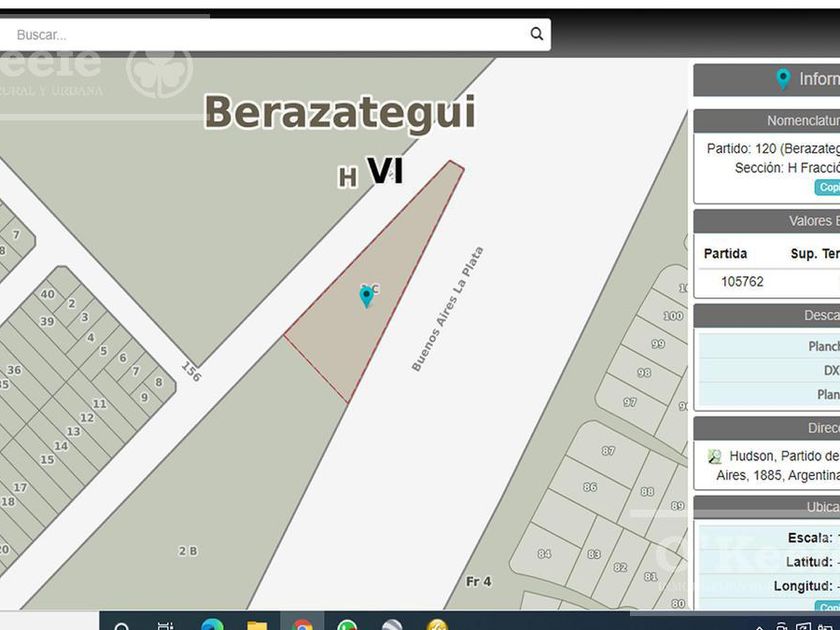Select parcel 11 on the map
Viewport: 840px width, 630px height.
(100, 404)
